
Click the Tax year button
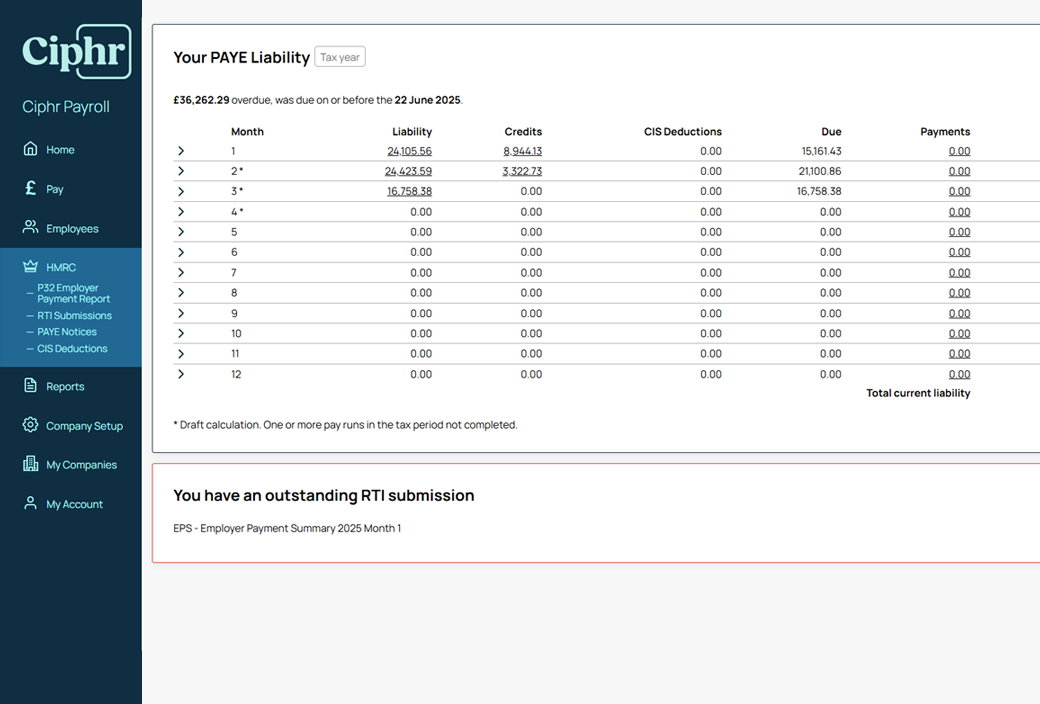point(340,57)
